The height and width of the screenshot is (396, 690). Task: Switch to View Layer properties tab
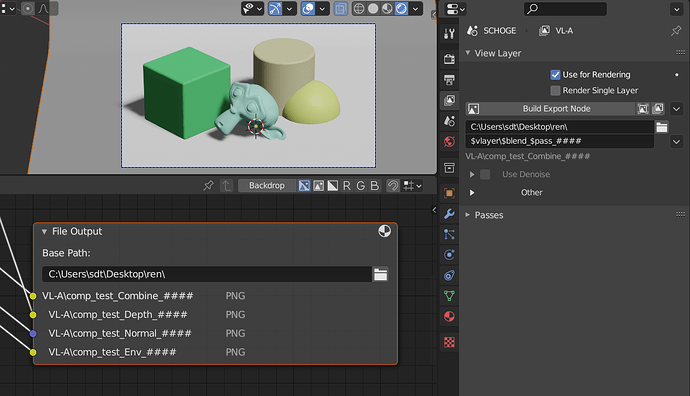click(449, 100)
